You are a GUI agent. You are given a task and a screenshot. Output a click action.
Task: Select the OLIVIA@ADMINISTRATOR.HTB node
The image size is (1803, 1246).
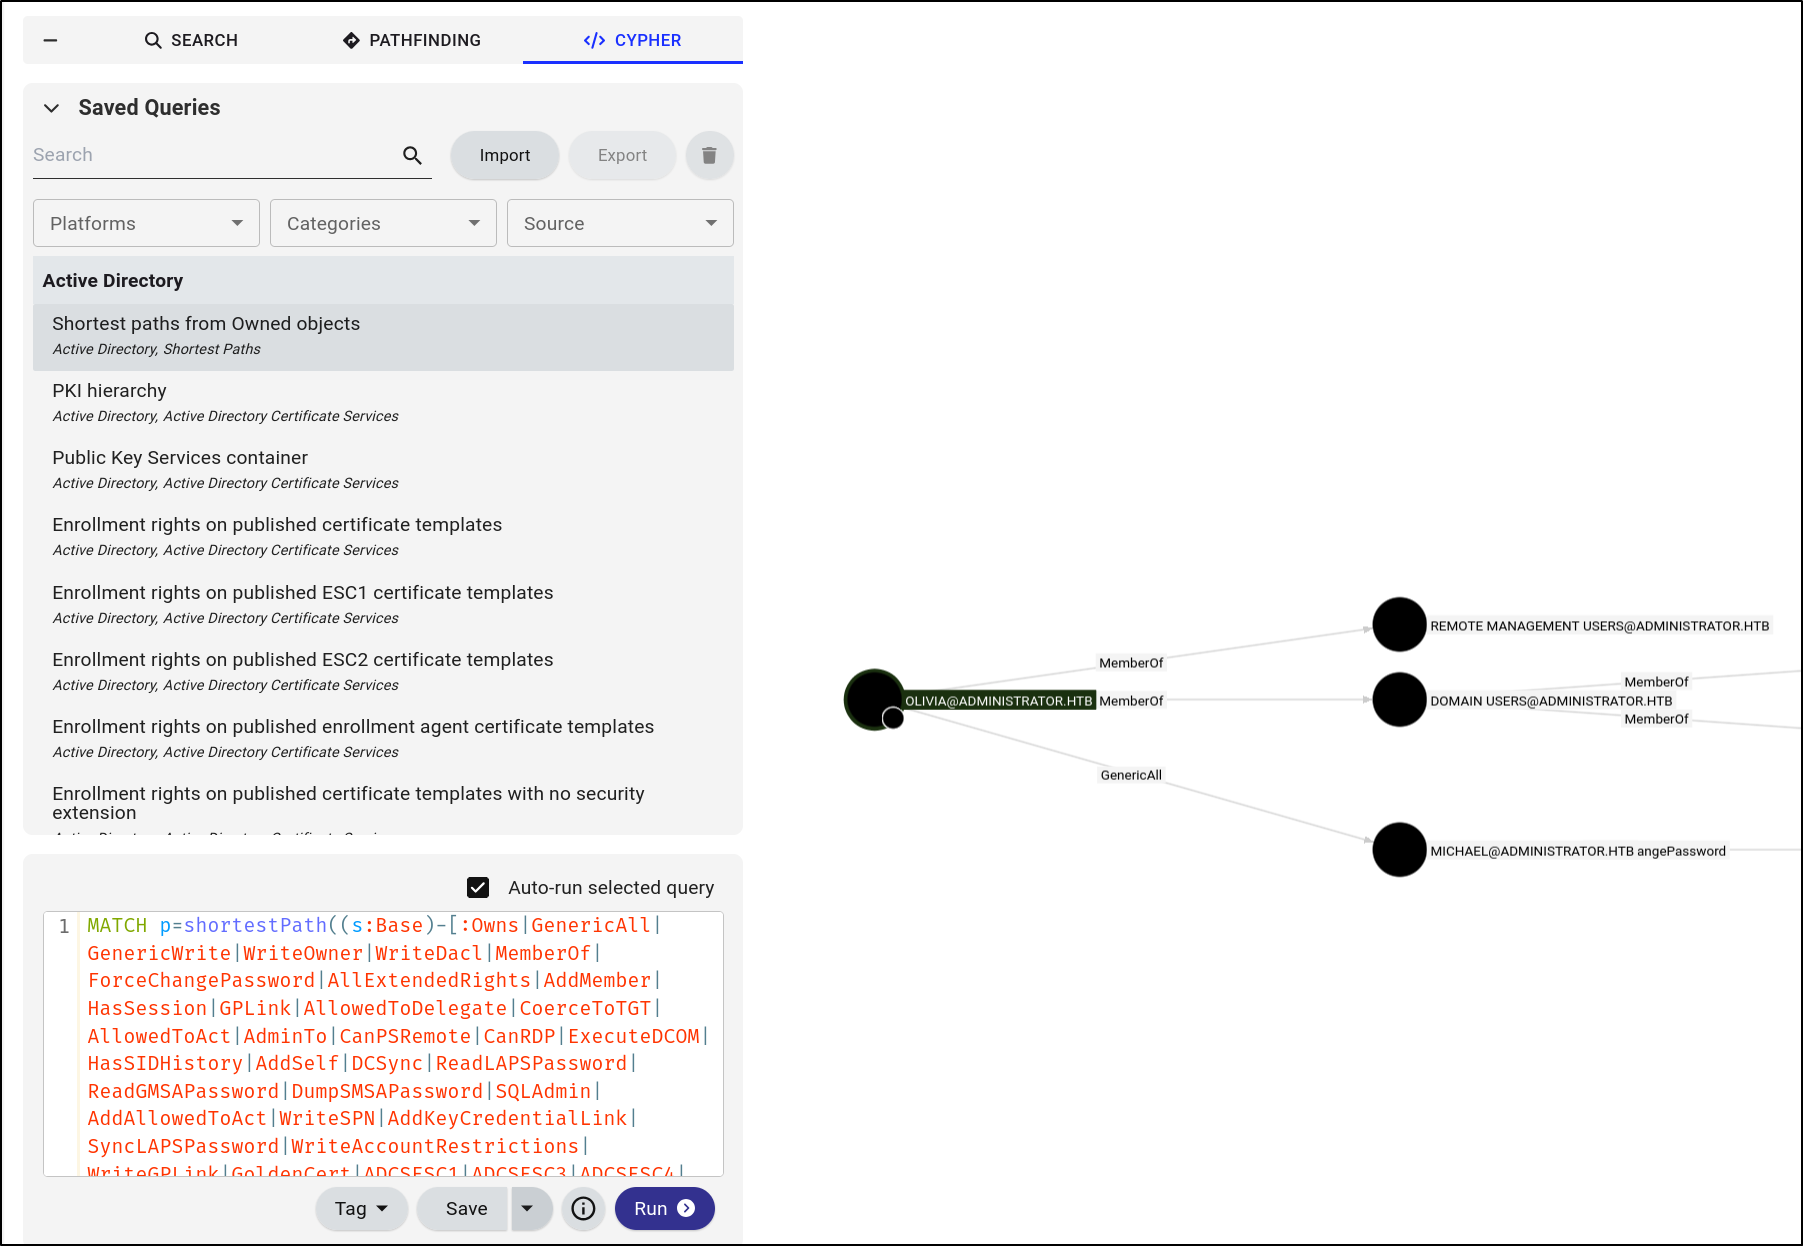pyautogui.click(x=874, y=699)
